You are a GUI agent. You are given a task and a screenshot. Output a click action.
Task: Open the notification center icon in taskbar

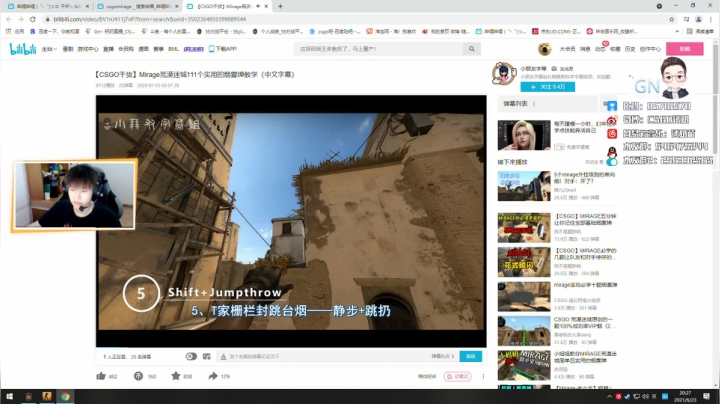[707, 396]
